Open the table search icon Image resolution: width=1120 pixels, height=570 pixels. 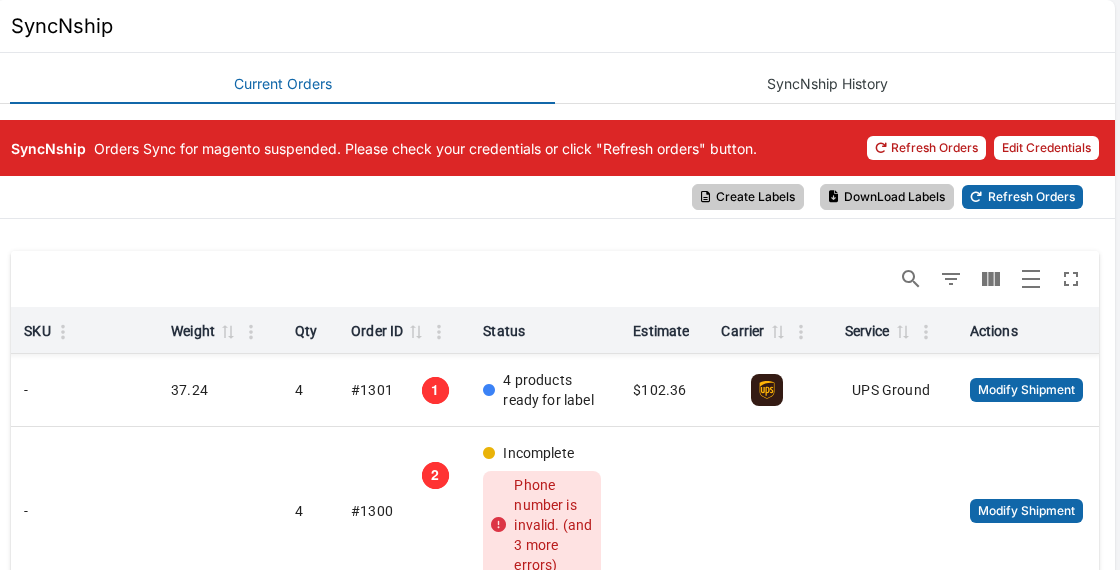coord(910,279)
